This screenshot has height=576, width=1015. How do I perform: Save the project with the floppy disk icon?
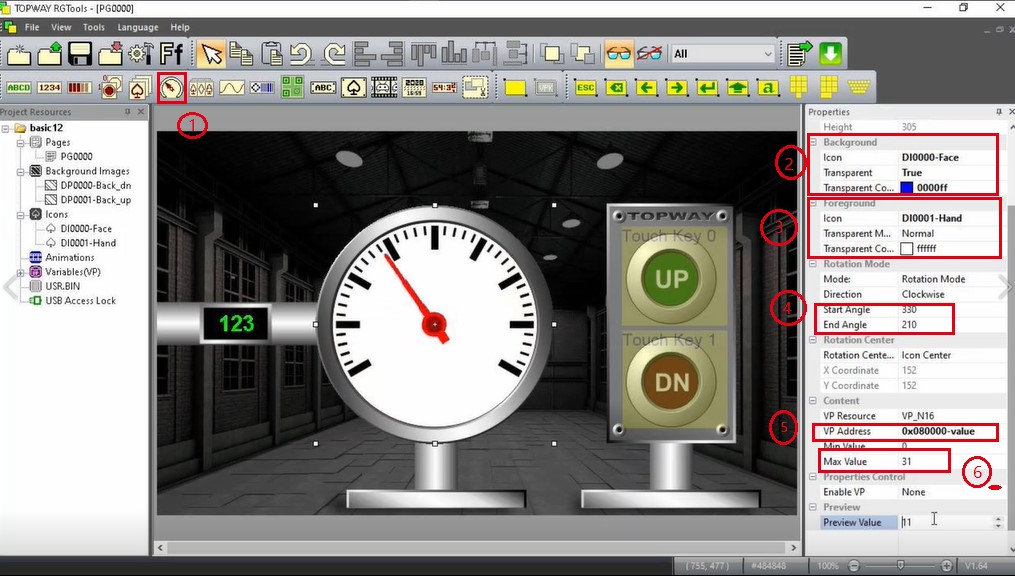tap(80, 54)
